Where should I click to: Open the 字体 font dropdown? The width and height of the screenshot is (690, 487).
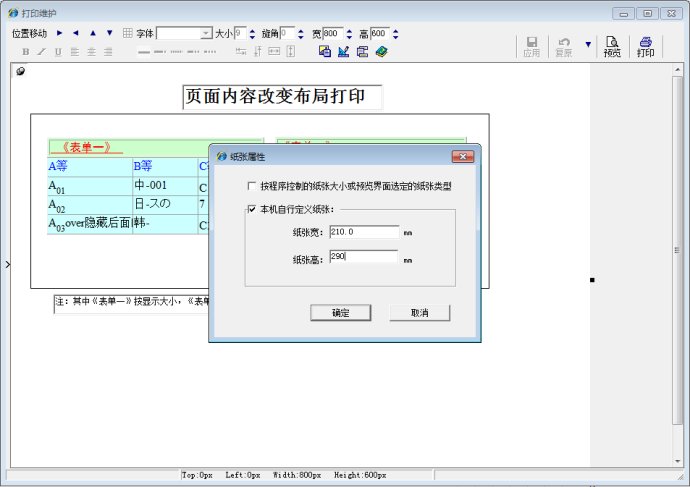[206, 33]
